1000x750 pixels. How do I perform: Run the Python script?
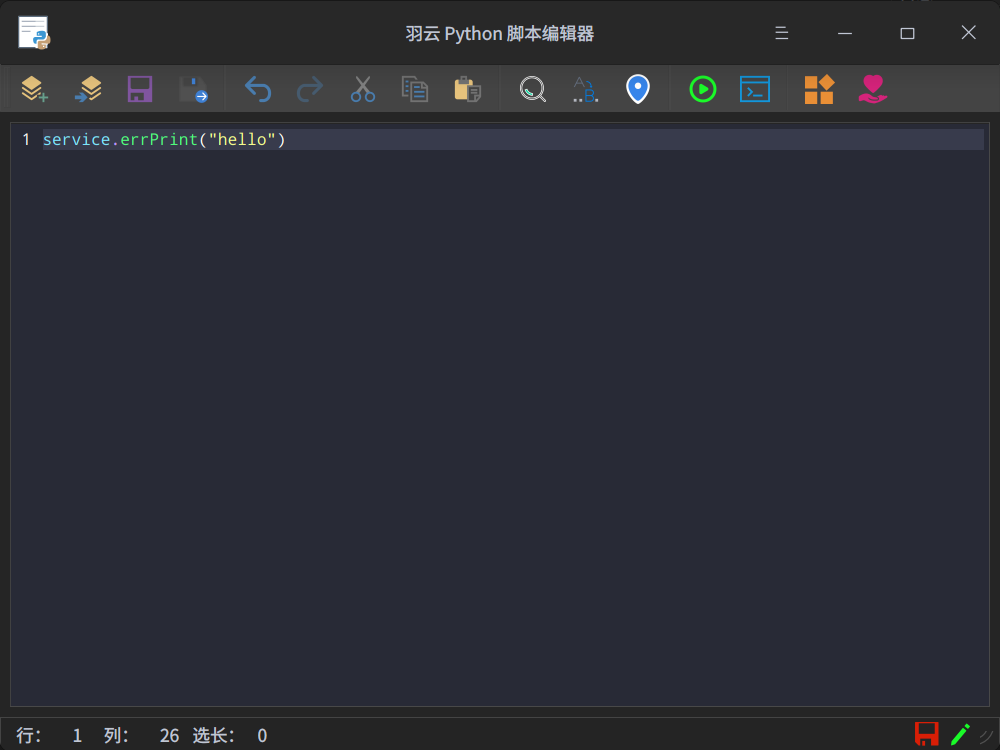702,89
